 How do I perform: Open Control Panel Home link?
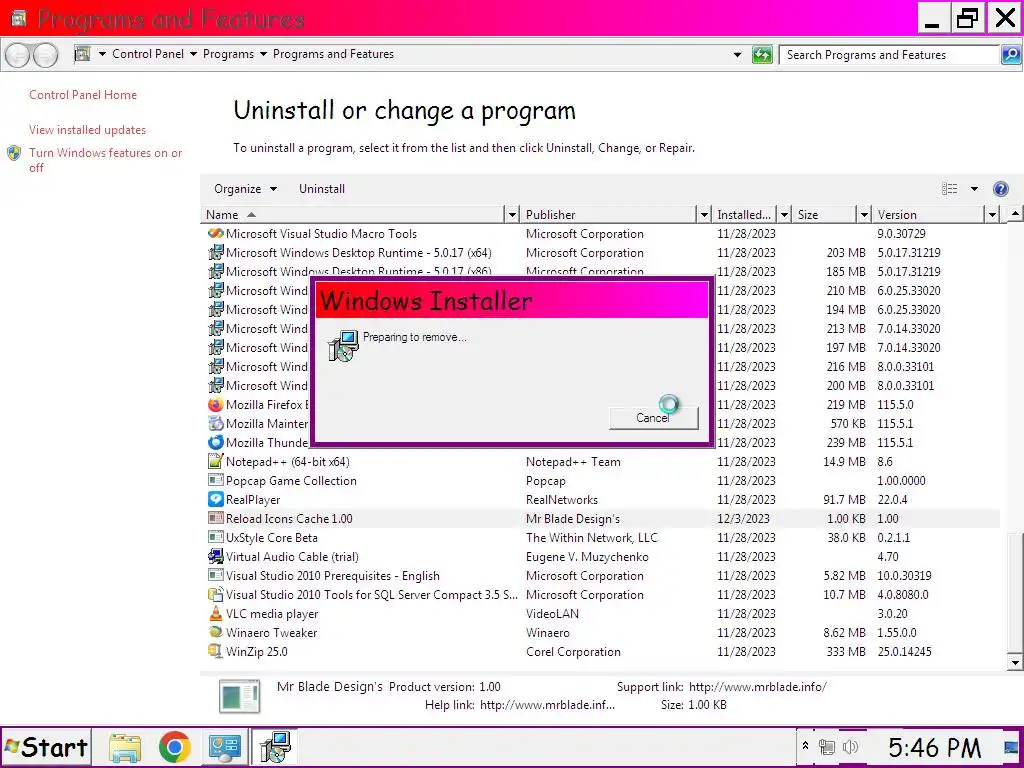click(83, 95)
